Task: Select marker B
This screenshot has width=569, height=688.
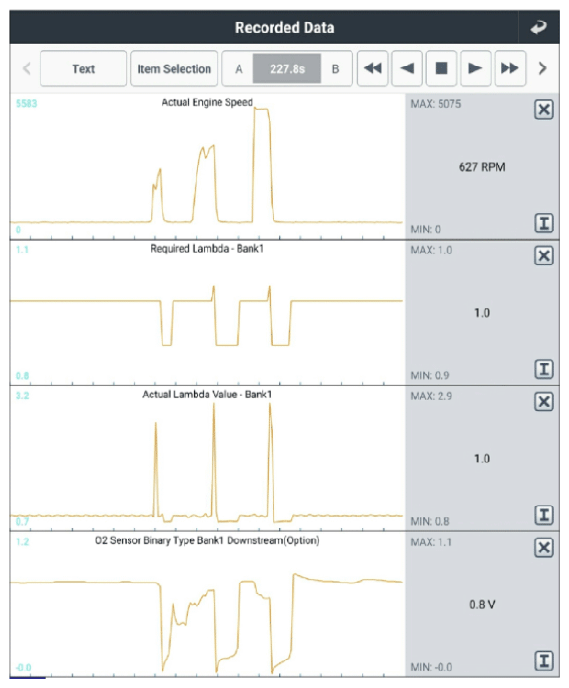Action: [336, 69]
